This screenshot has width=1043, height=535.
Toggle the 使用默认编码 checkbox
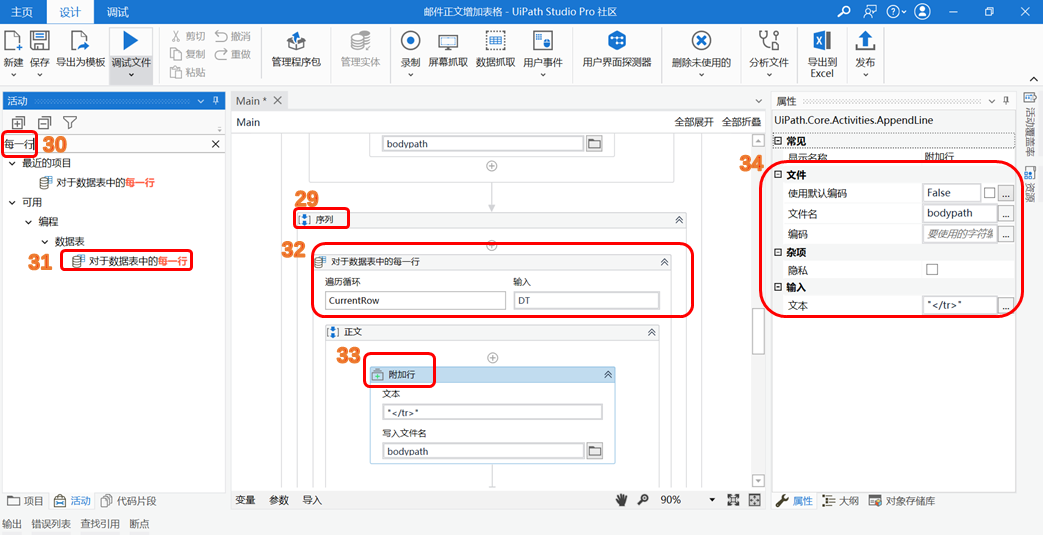989,193
